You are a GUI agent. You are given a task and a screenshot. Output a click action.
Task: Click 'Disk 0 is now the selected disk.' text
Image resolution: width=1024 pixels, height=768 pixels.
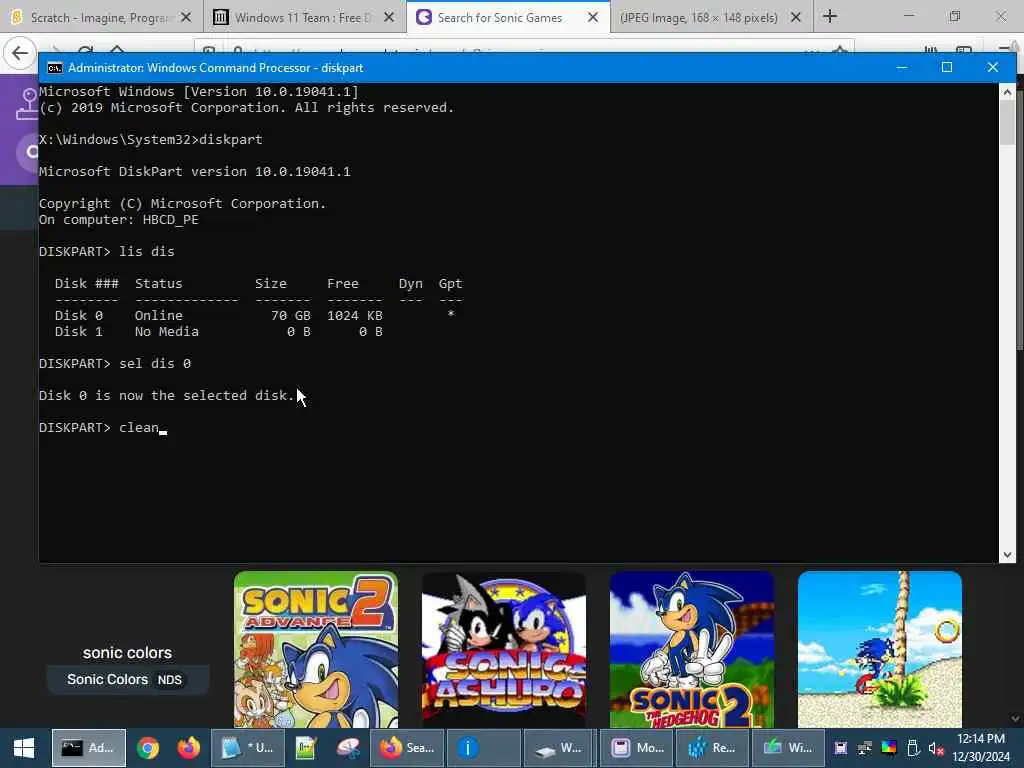(167, 396)
